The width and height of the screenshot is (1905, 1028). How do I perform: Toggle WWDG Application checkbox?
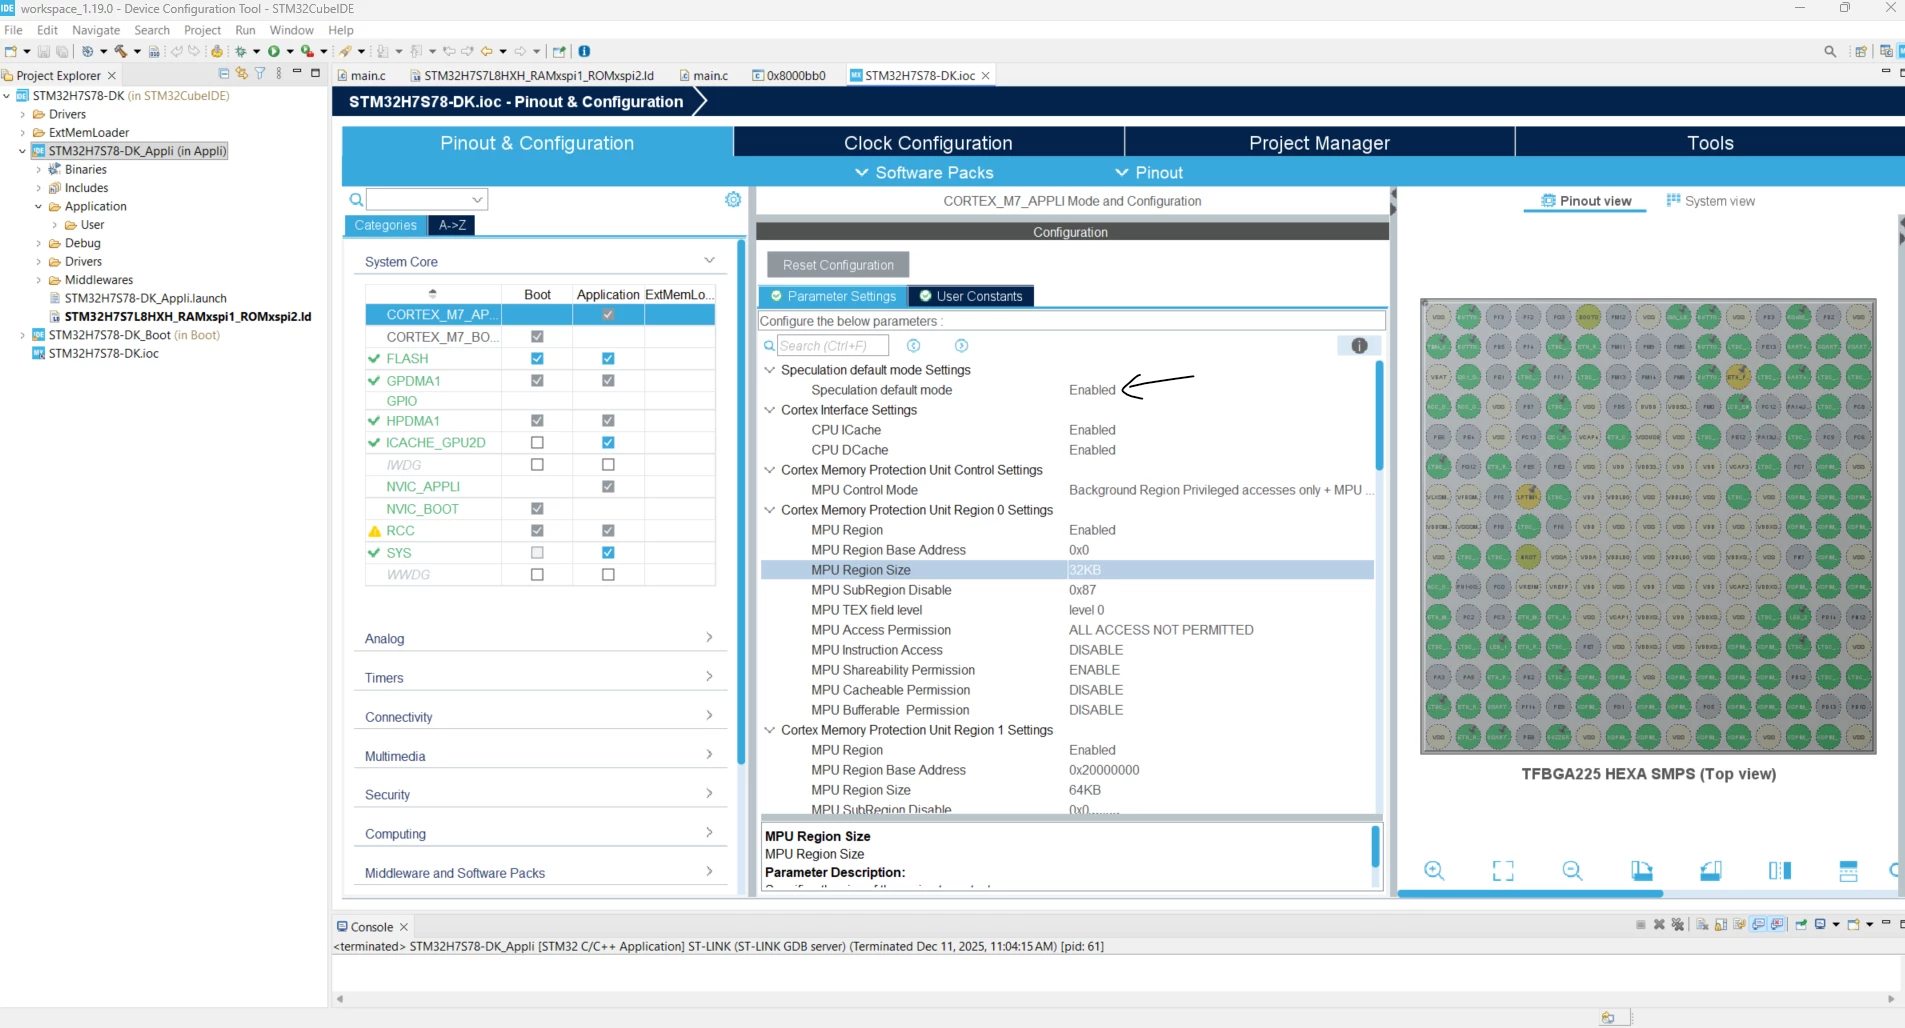[608, 575]
